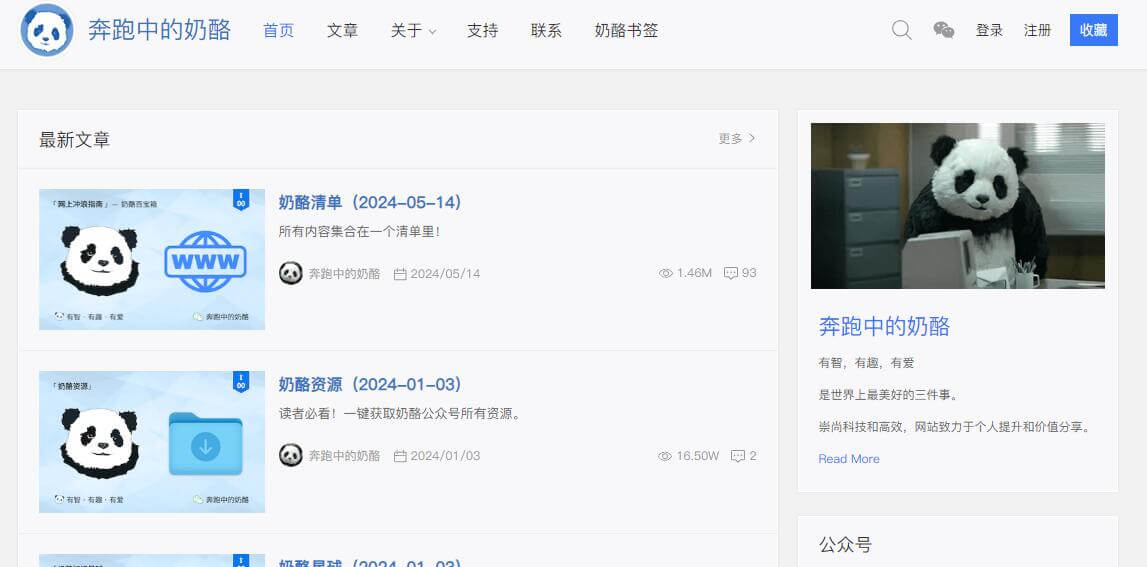
Task: Click site title 奔跑中的奶酪 in header
Action: [159, 30]
